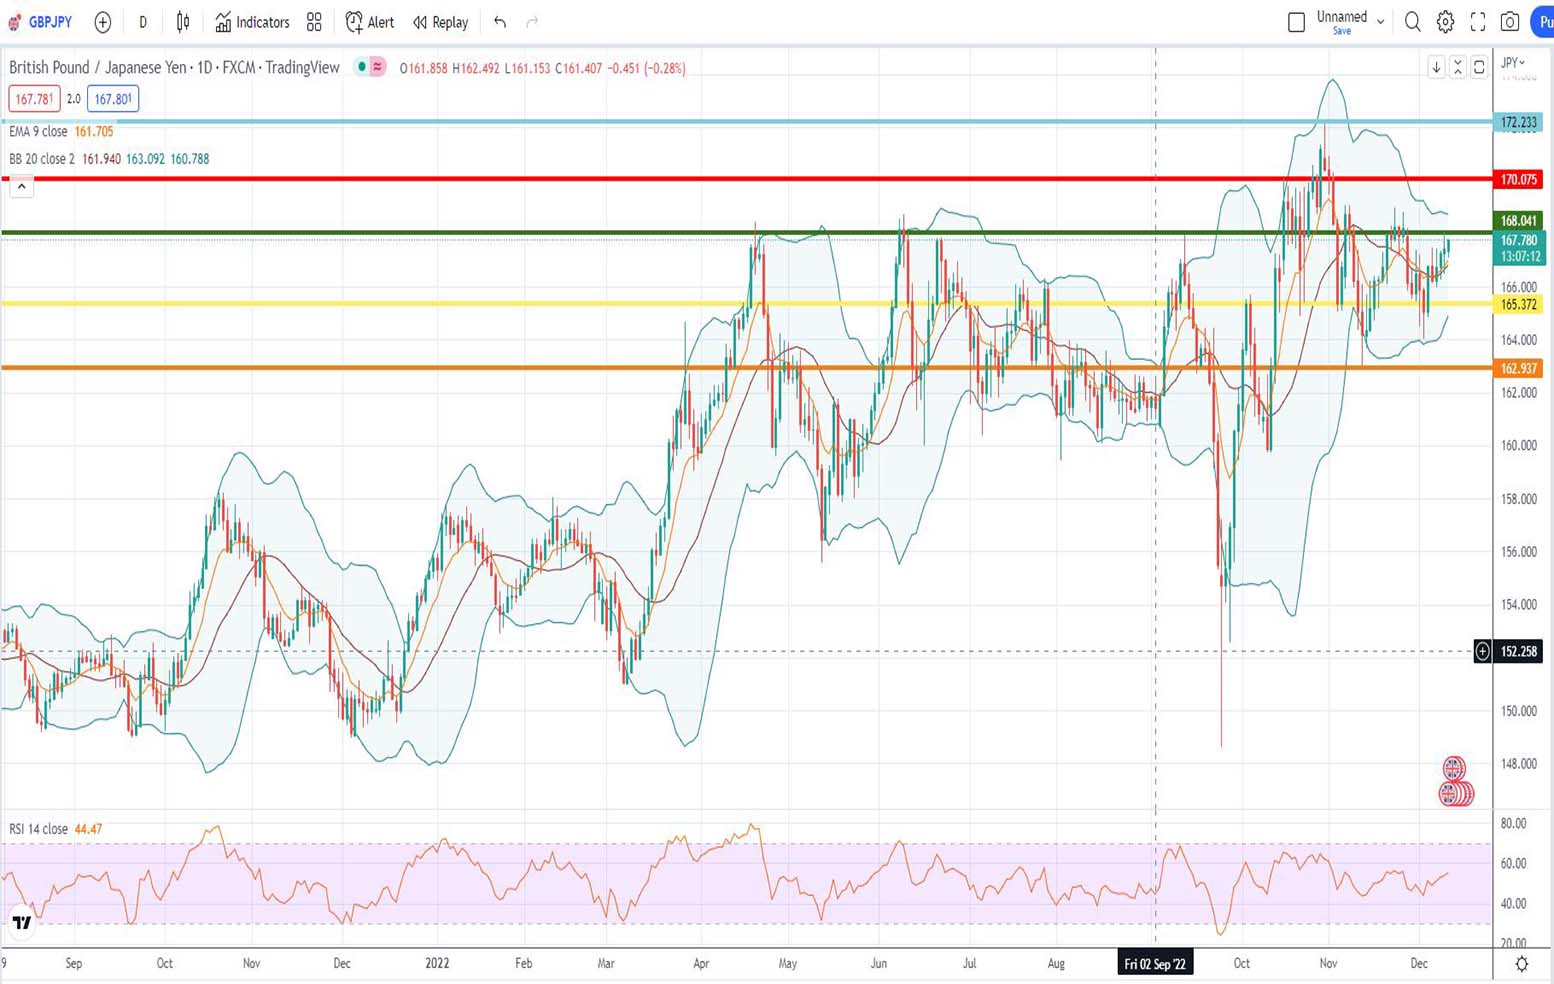
Task: Toggle the layout selection checkbox near Unnamed
Action: point(1296,19)
